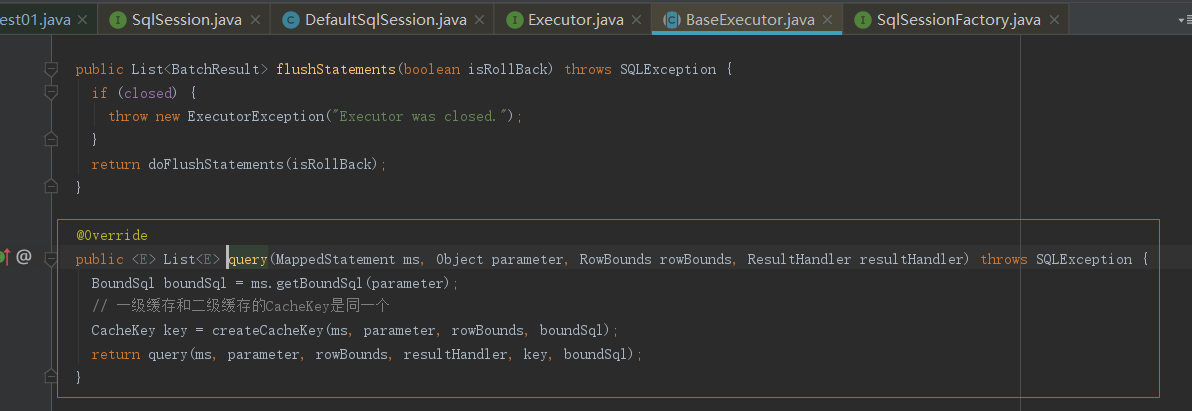The image size is (1192, 411).
Task: Click the class icon on DefaultSqlSession.java tab
Action: pyautogui.click(x=290, y=21)
